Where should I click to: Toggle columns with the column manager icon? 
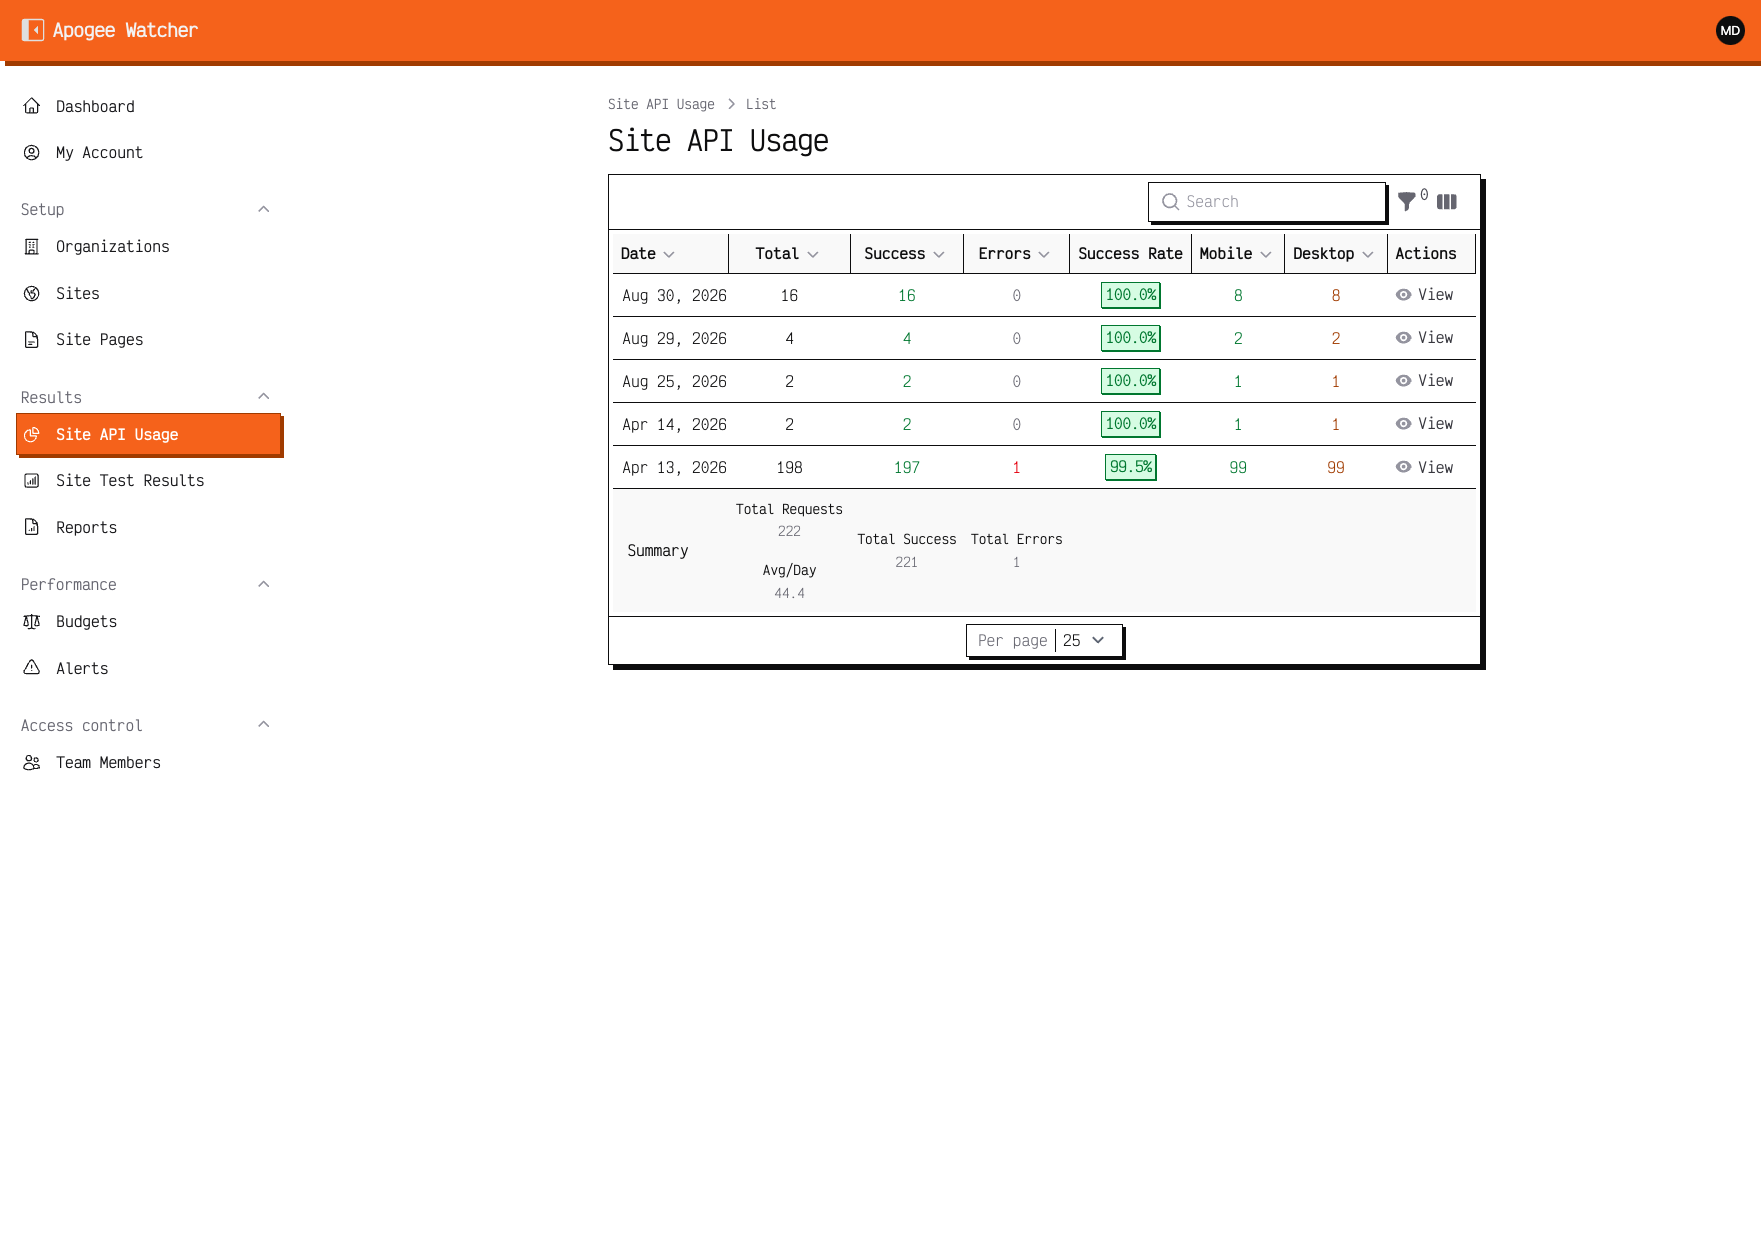[1447, 201]
